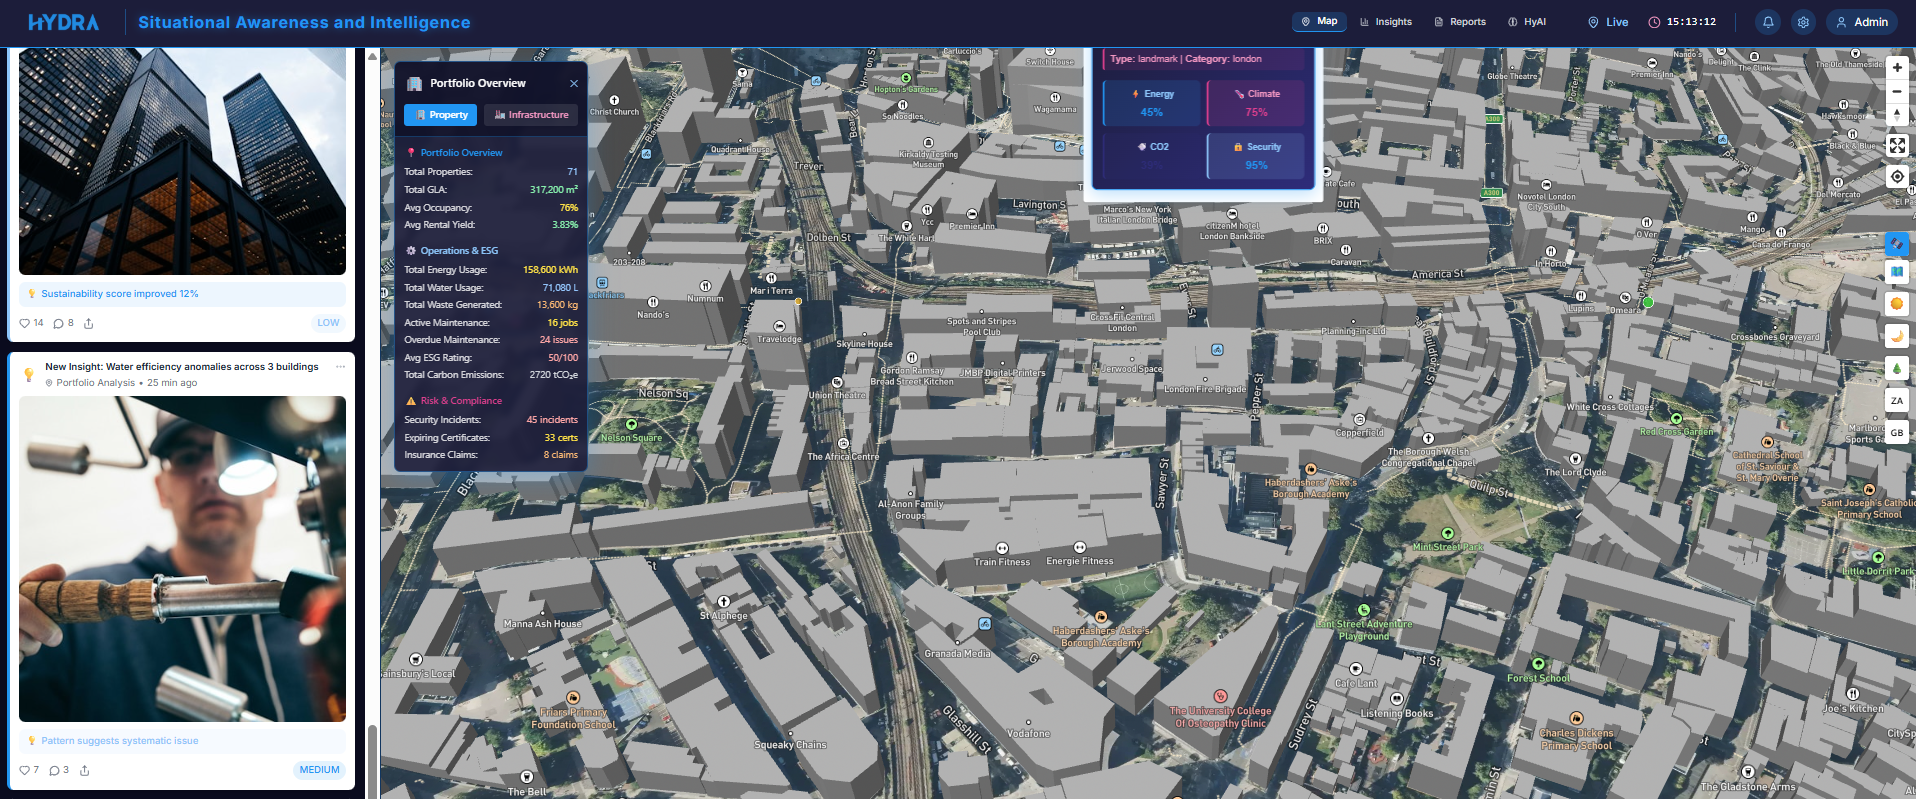Open the Pattern suggests systematic issue note
1916x799 pixels.
click(x=182, y=741)
